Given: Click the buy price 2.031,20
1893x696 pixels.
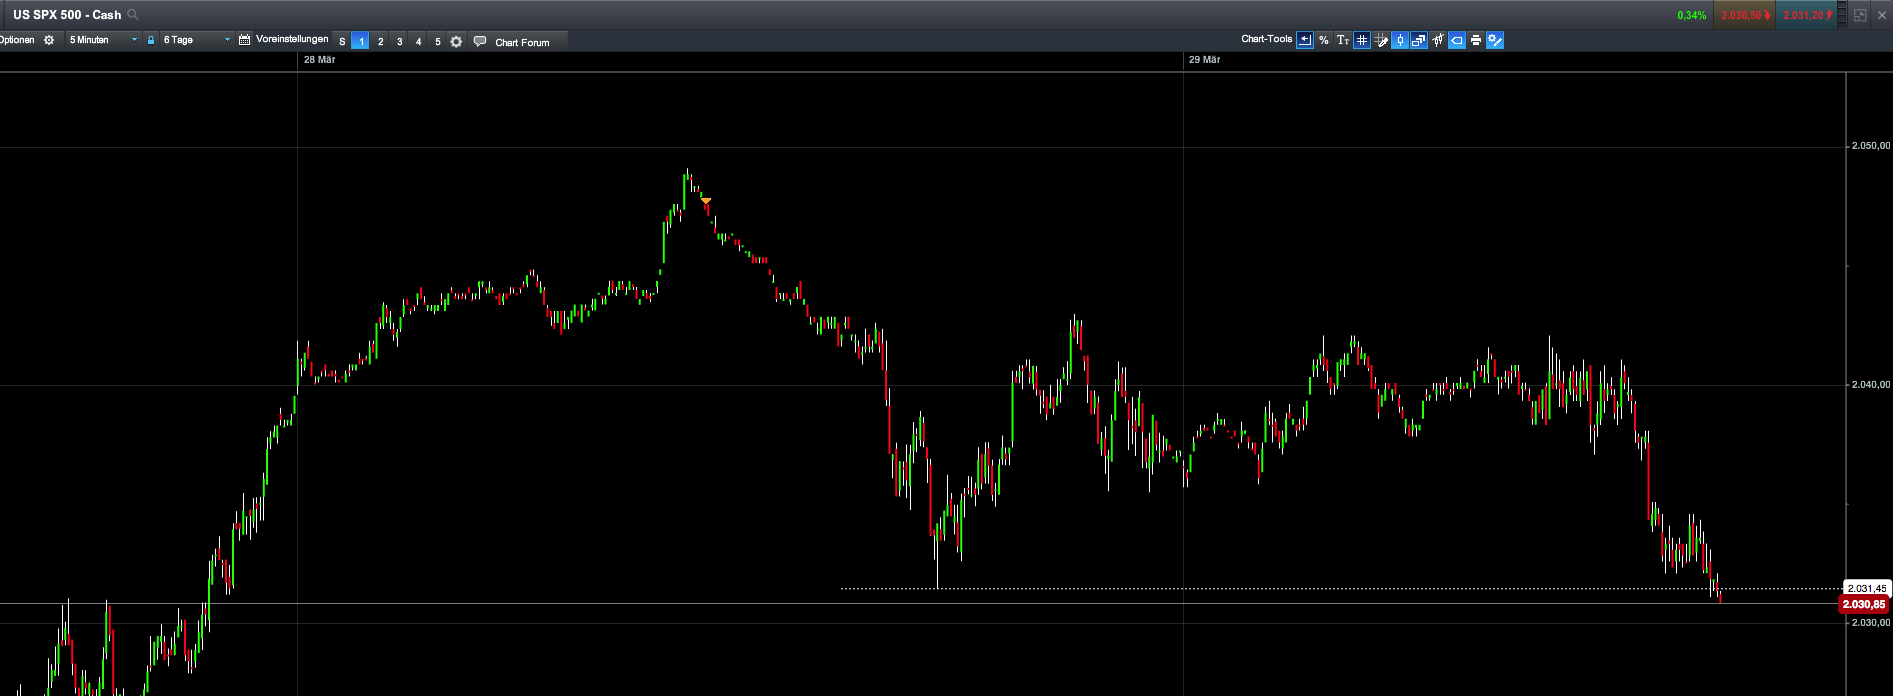Looking at the screenshot, I should [x=1807, y=15].
